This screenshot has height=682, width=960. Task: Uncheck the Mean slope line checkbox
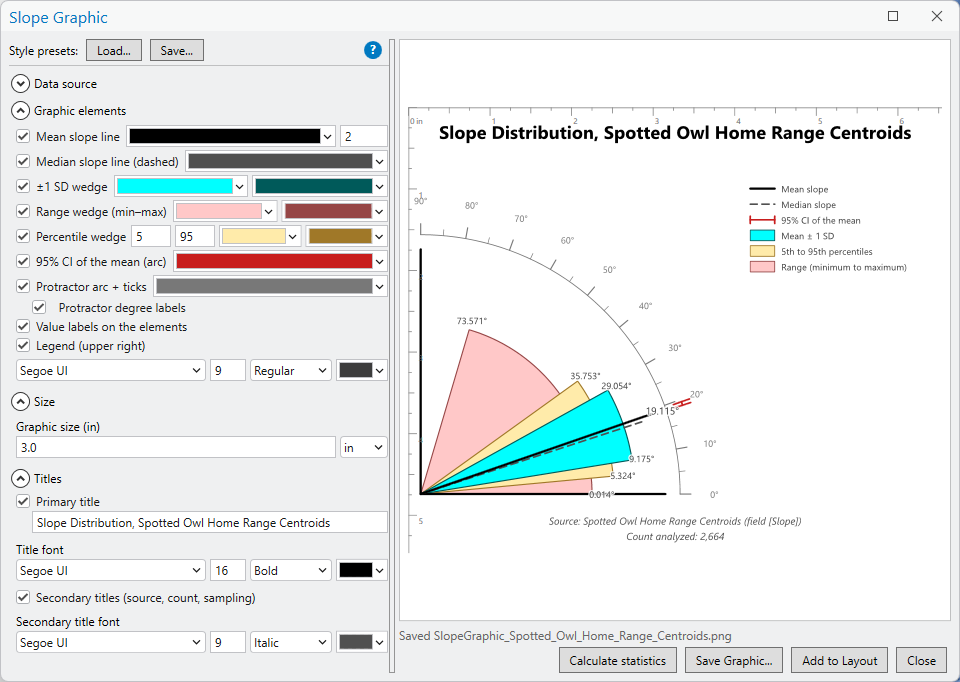coord(23,137)
